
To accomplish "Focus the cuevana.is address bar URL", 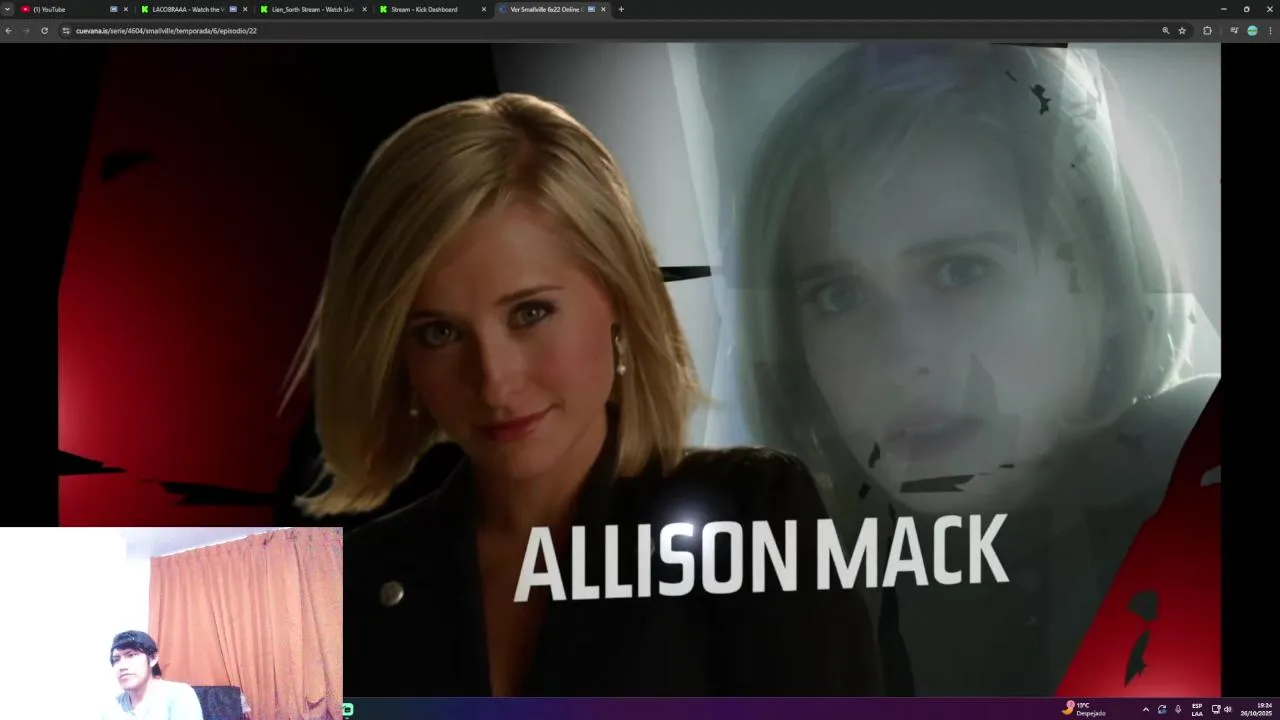I will pyautogui.click(x=166, y=31).
